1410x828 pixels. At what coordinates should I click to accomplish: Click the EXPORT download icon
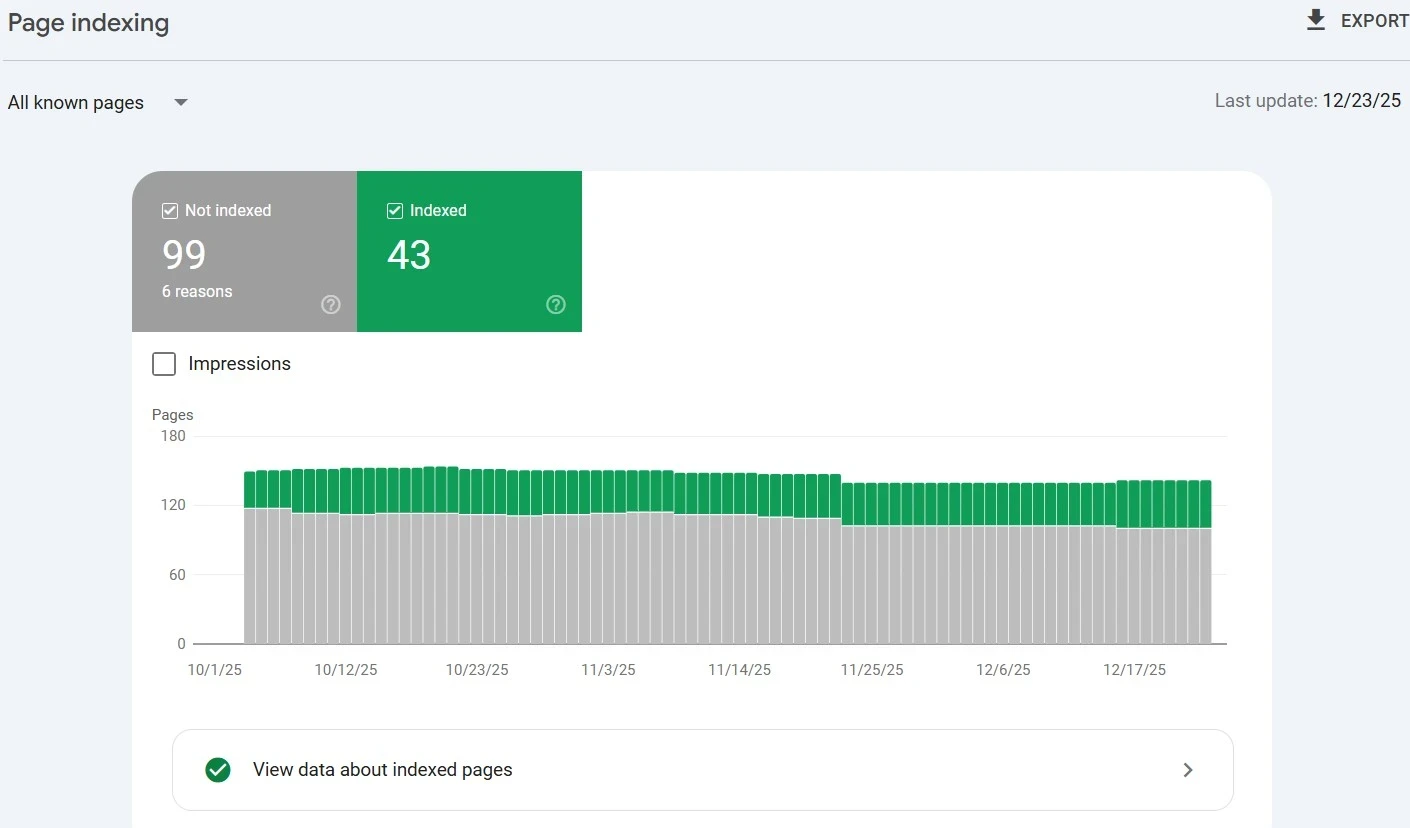tap(1315, 19)
